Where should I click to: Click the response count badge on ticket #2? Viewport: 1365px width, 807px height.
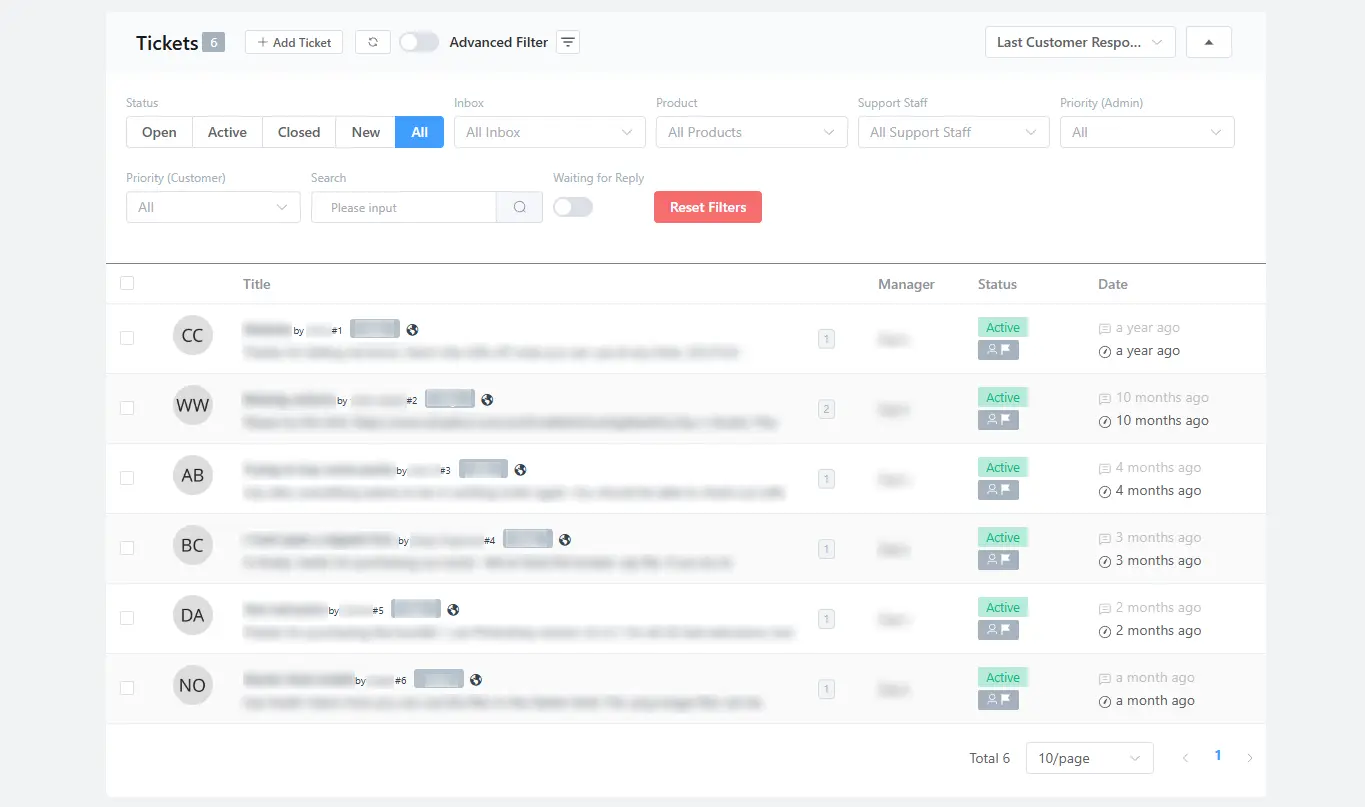(826, 409)
